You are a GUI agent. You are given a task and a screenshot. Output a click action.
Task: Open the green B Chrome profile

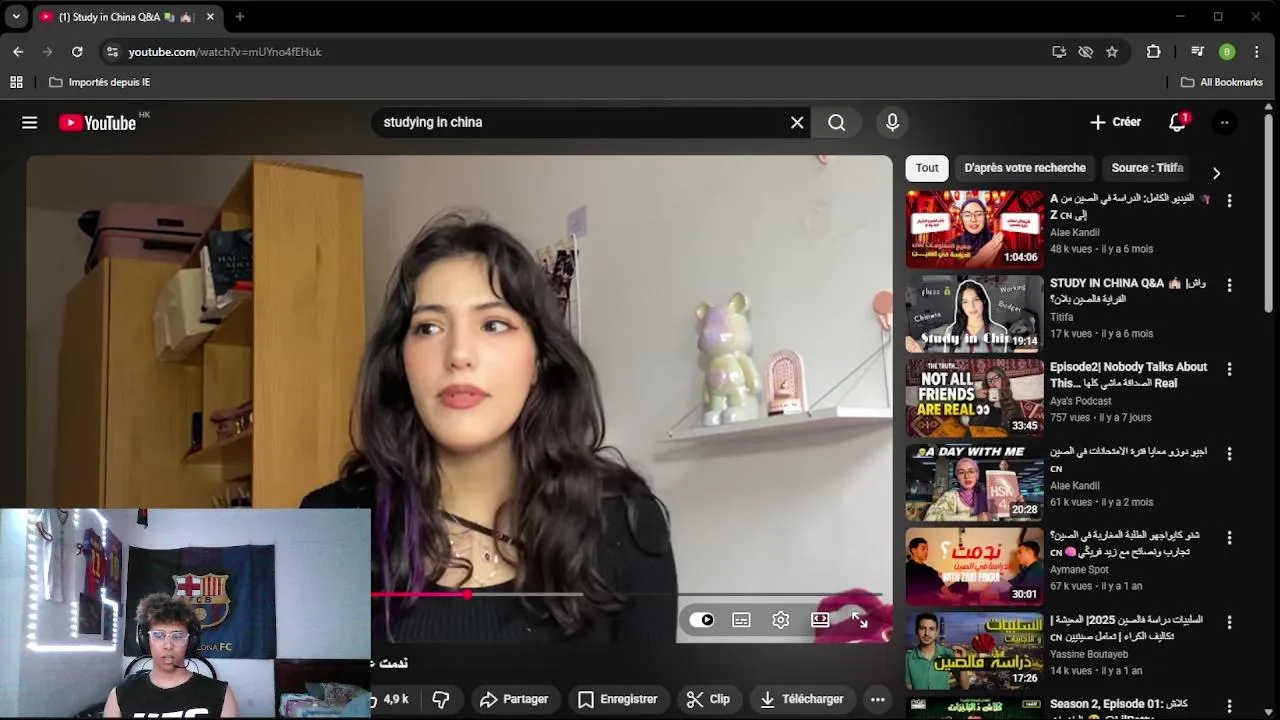coord(1227,52)
